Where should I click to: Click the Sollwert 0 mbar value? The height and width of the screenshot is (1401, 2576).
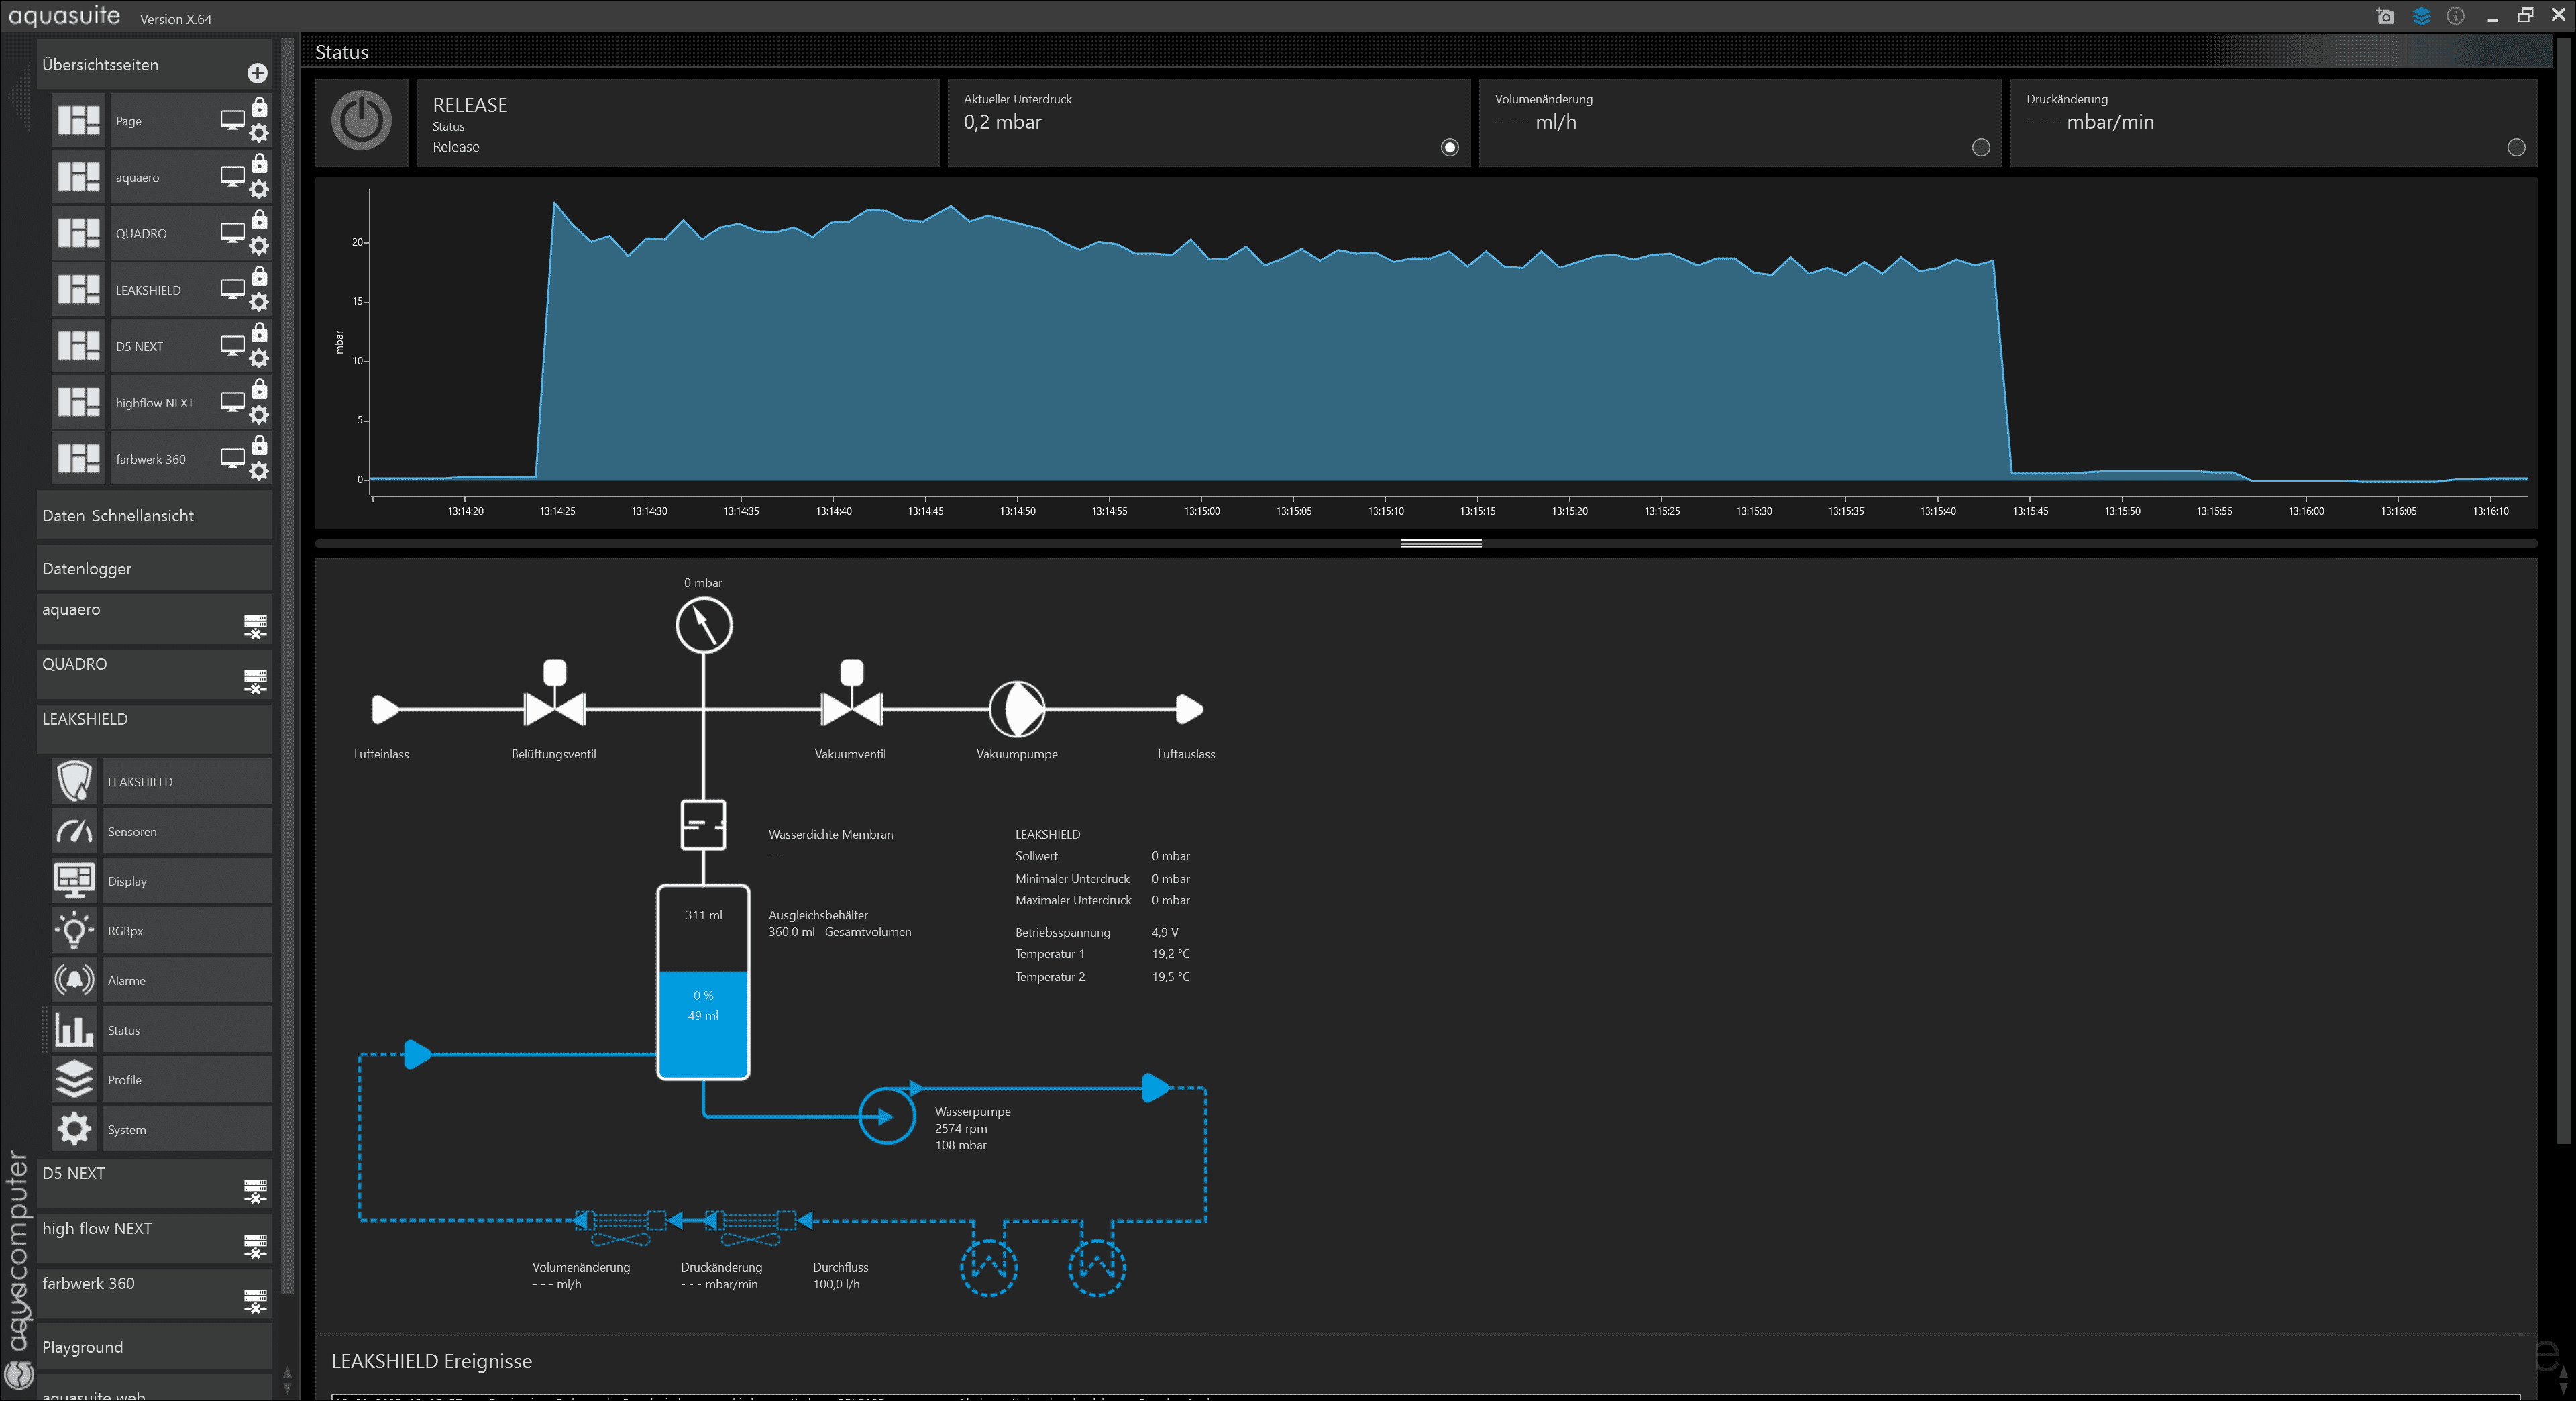pos(1170,856)
